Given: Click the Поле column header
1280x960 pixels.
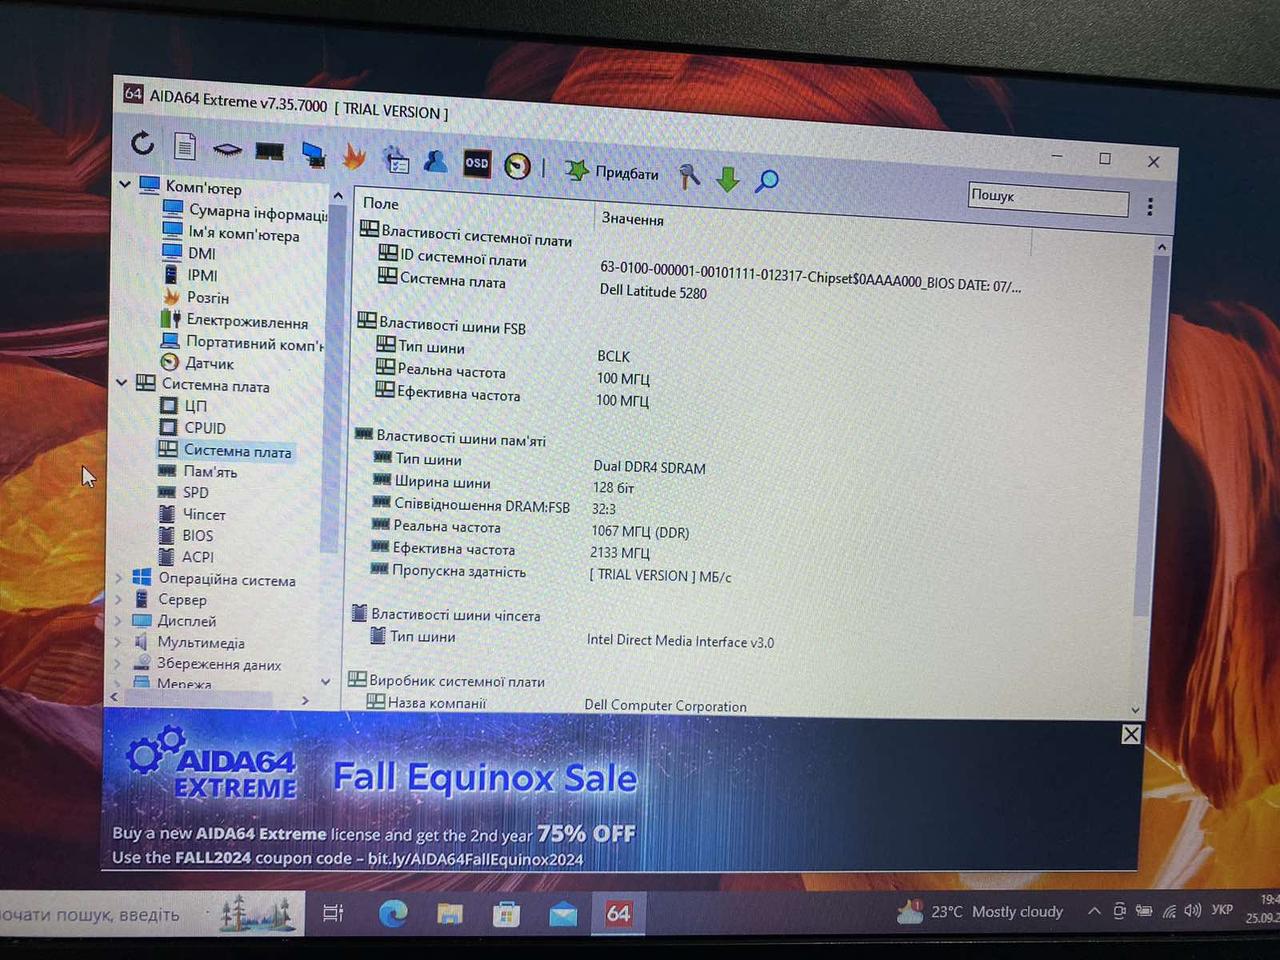Looking at the screenshot, I should pyautogui.click(x=381, y=203).
